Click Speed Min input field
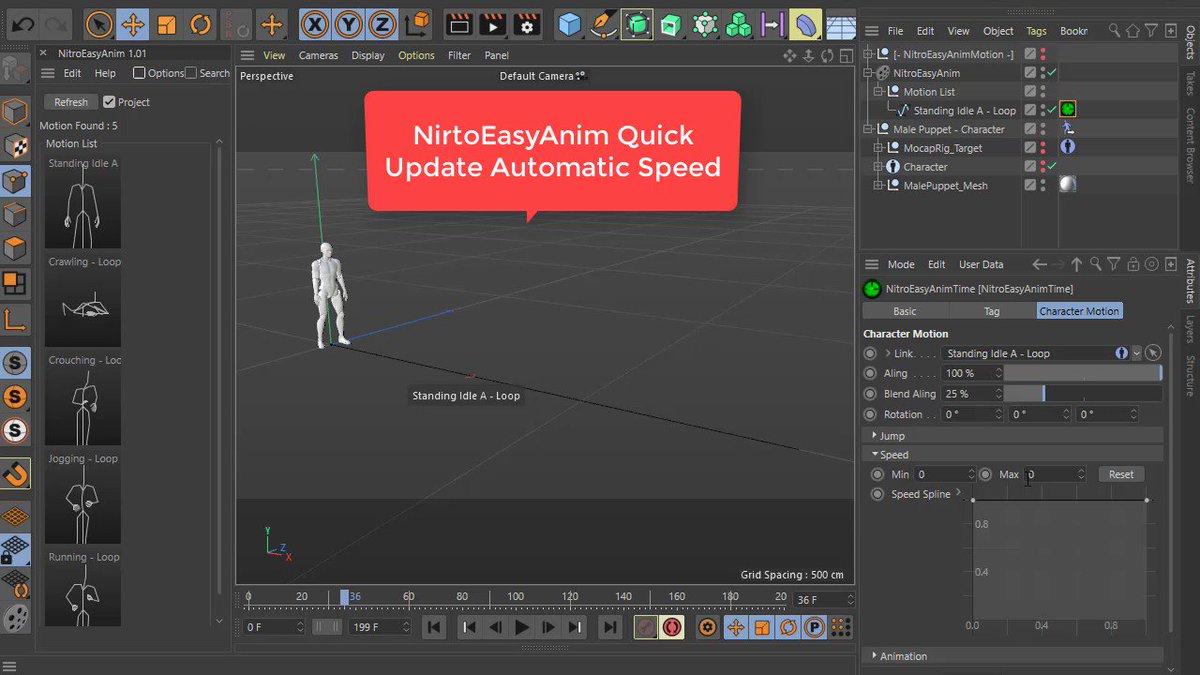The width and height of the screenshot is (1200, 675). [x=944, y=474]
